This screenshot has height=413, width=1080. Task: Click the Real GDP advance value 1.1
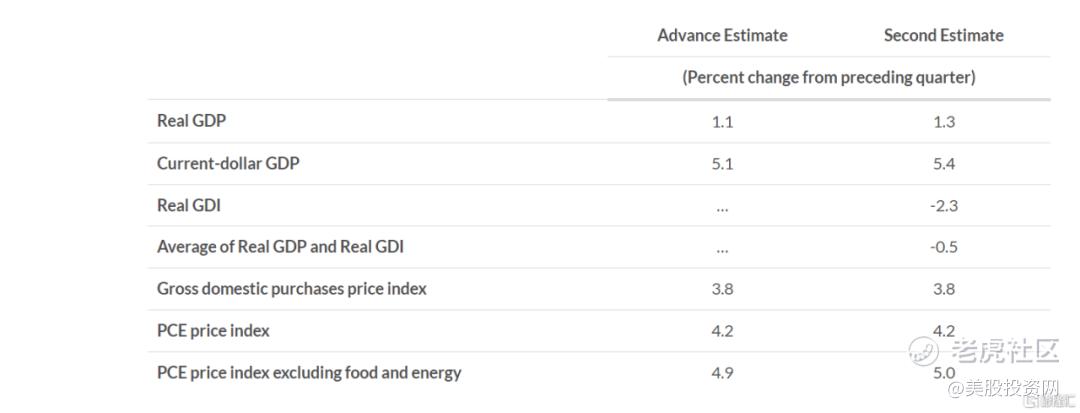(x=722, y=122)
